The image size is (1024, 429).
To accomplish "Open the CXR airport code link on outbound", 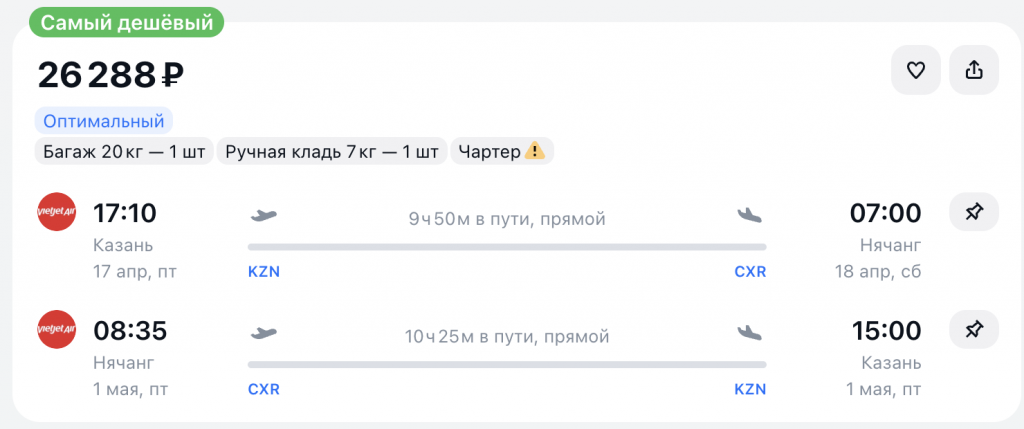I will tap(750, 271).
